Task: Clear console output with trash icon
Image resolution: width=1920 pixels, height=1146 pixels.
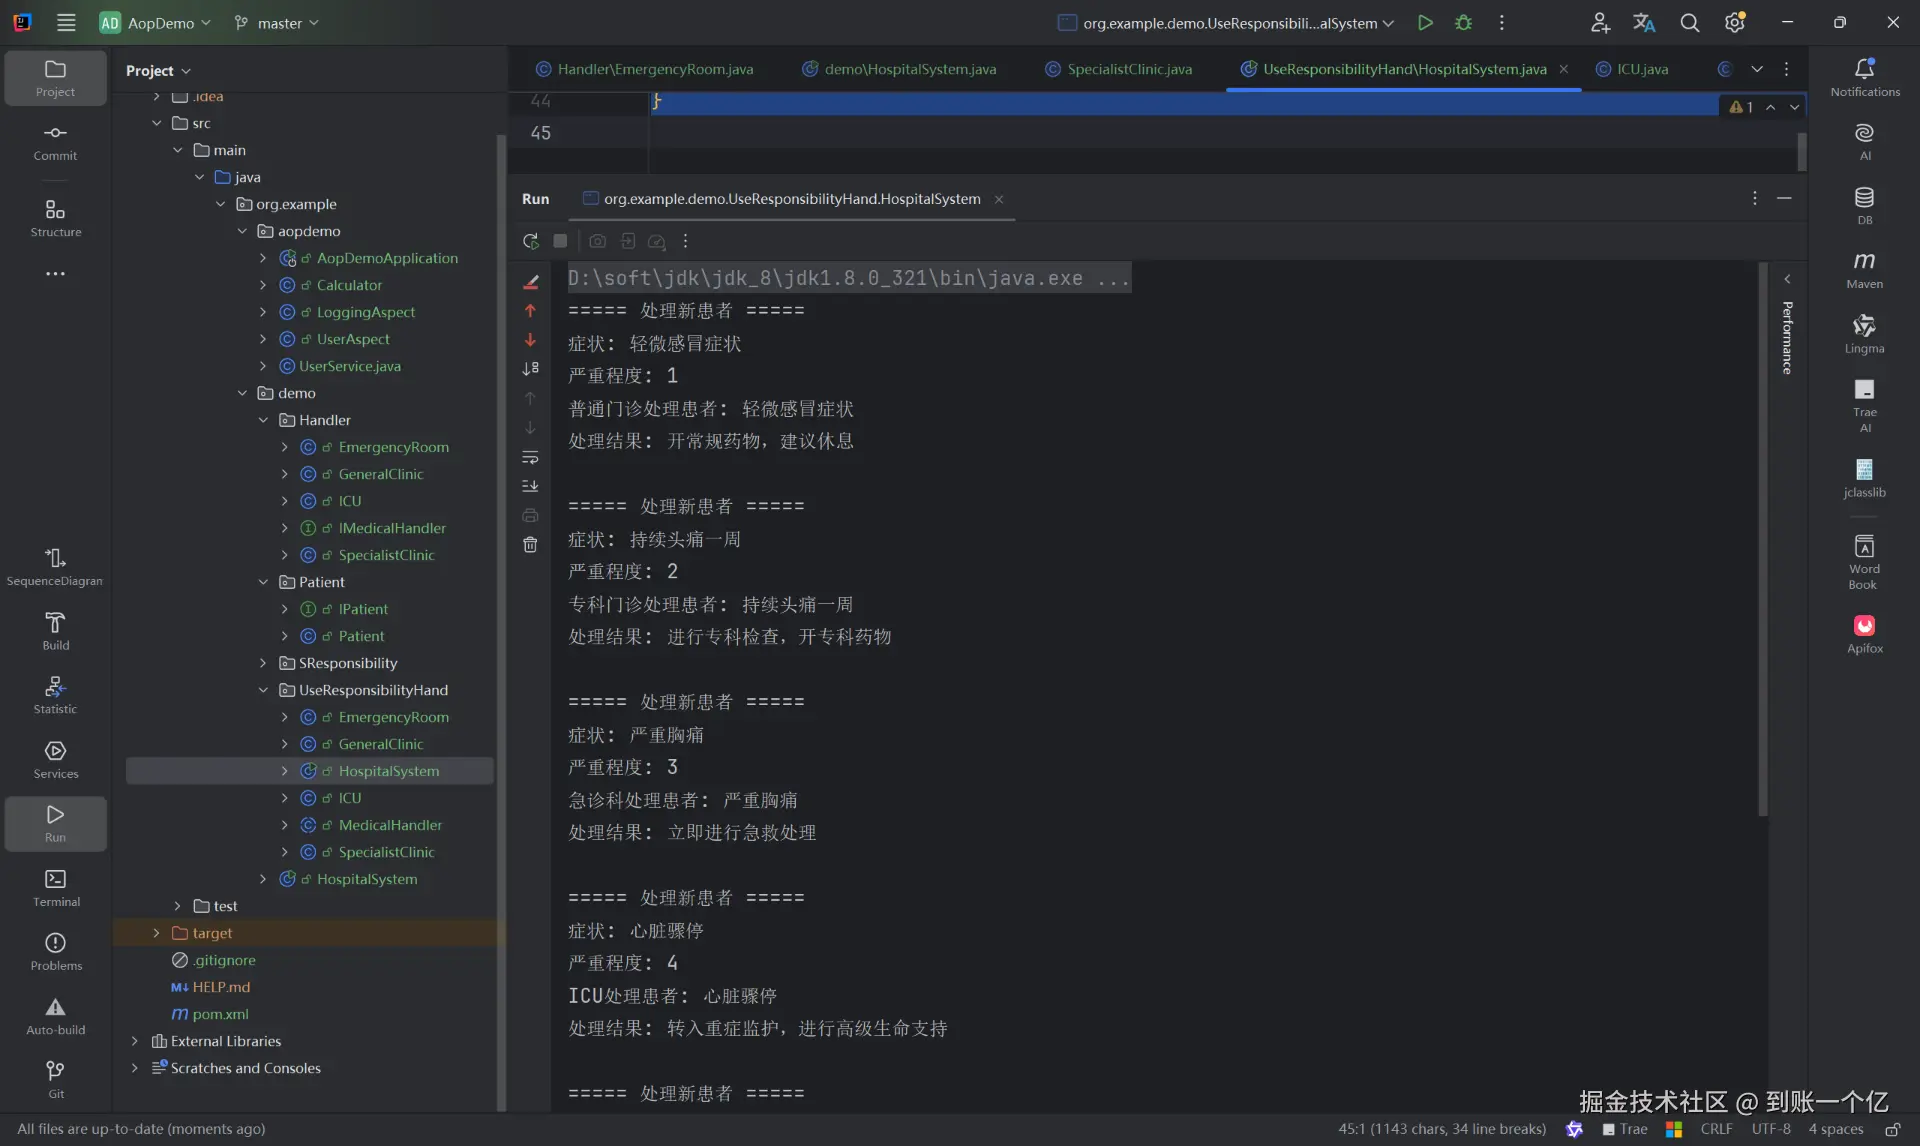Action: click(530, 545)
